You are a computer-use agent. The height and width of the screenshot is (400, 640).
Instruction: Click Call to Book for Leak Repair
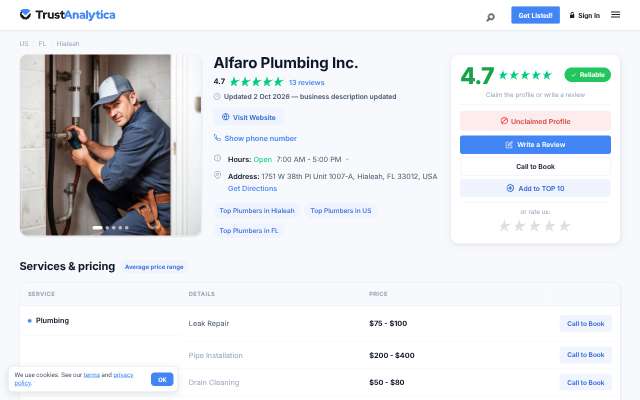point(585,324)
